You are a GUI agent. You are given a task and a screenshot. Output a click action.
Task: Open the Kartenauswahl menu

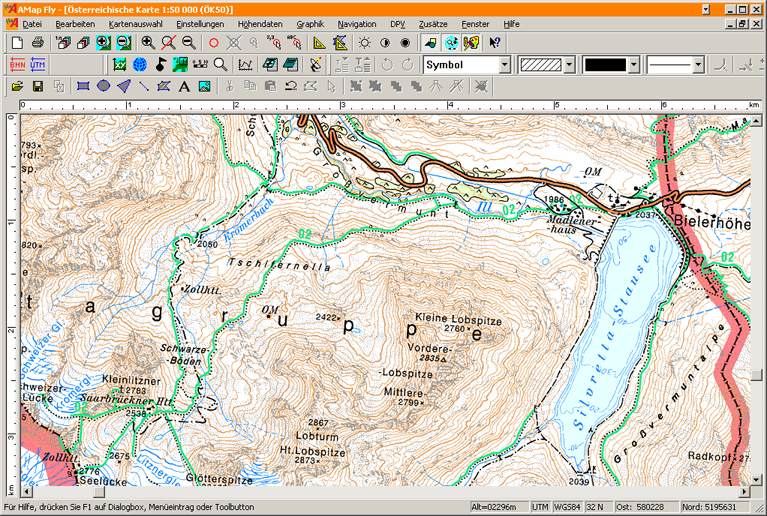click(x=135, y=24)
